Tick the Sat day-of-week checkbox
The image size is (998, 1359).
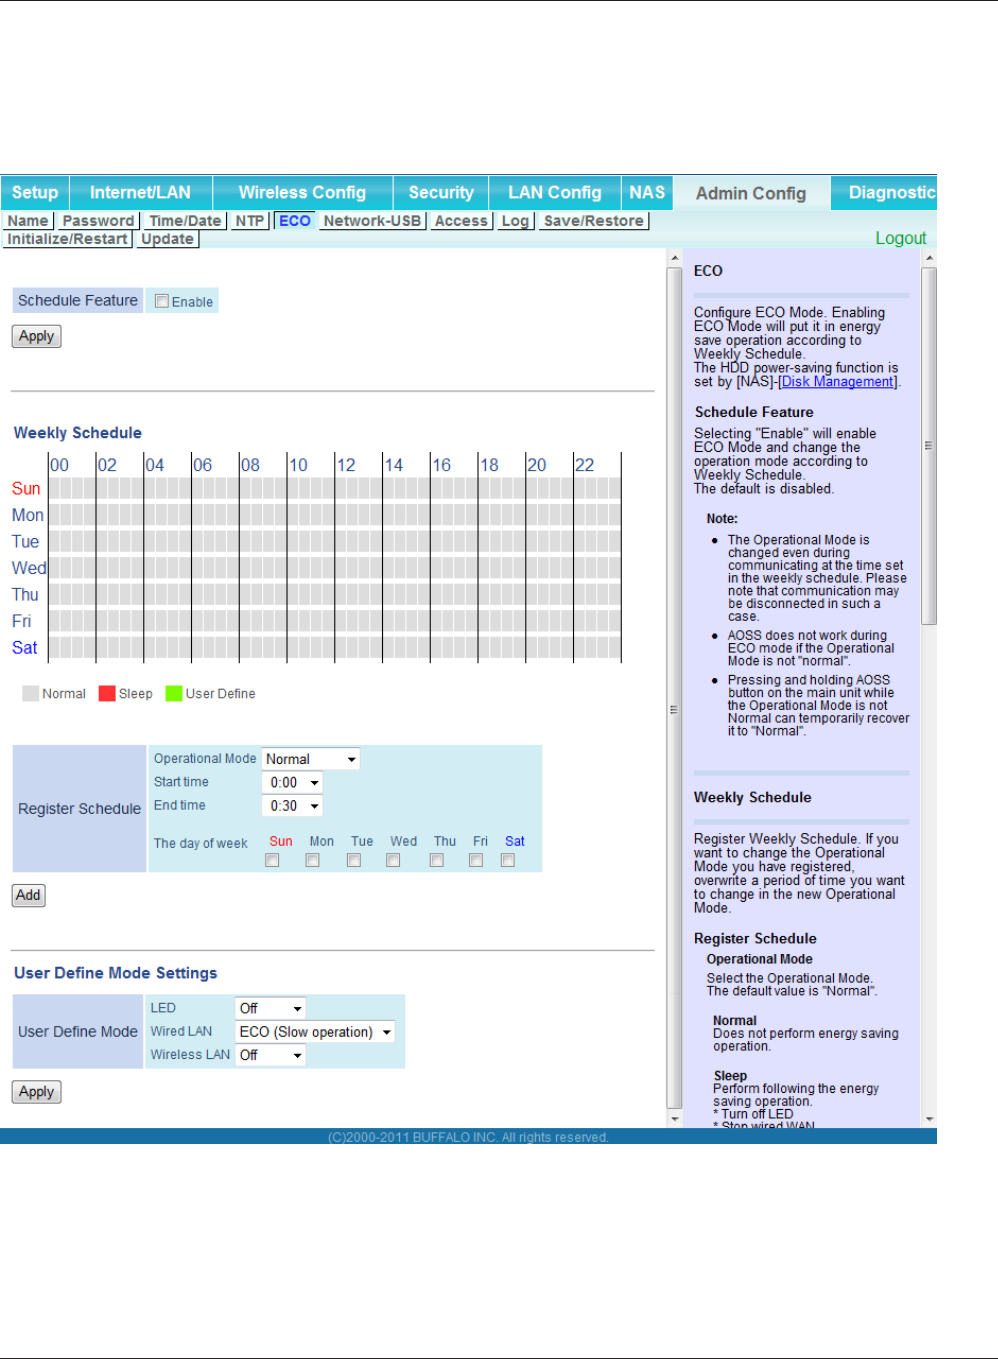pos(508,860)
